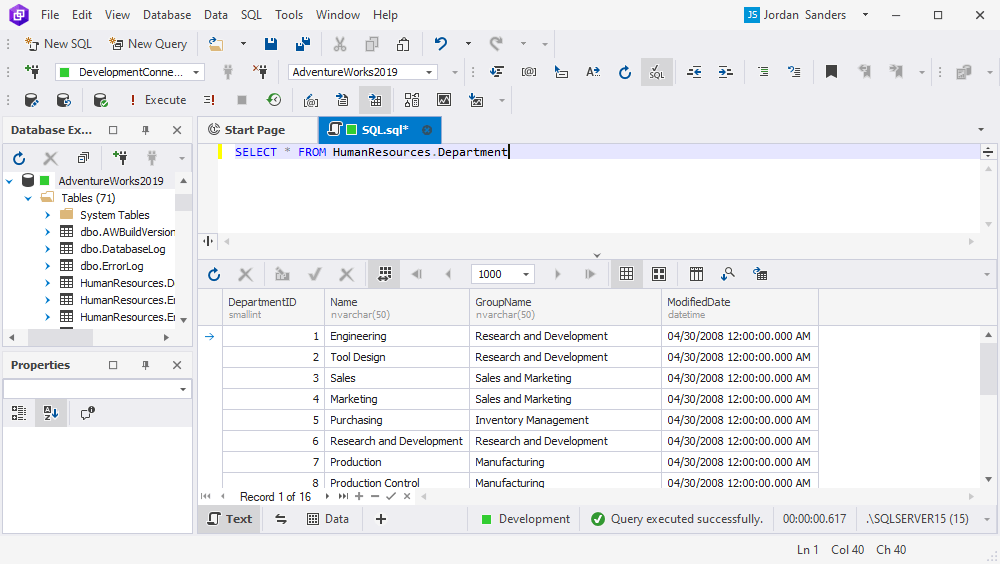The height and width of the screenshot is (564, 1000).
Task: Toggle paginal mode icon in results toolbar
Action: point(385,274)
